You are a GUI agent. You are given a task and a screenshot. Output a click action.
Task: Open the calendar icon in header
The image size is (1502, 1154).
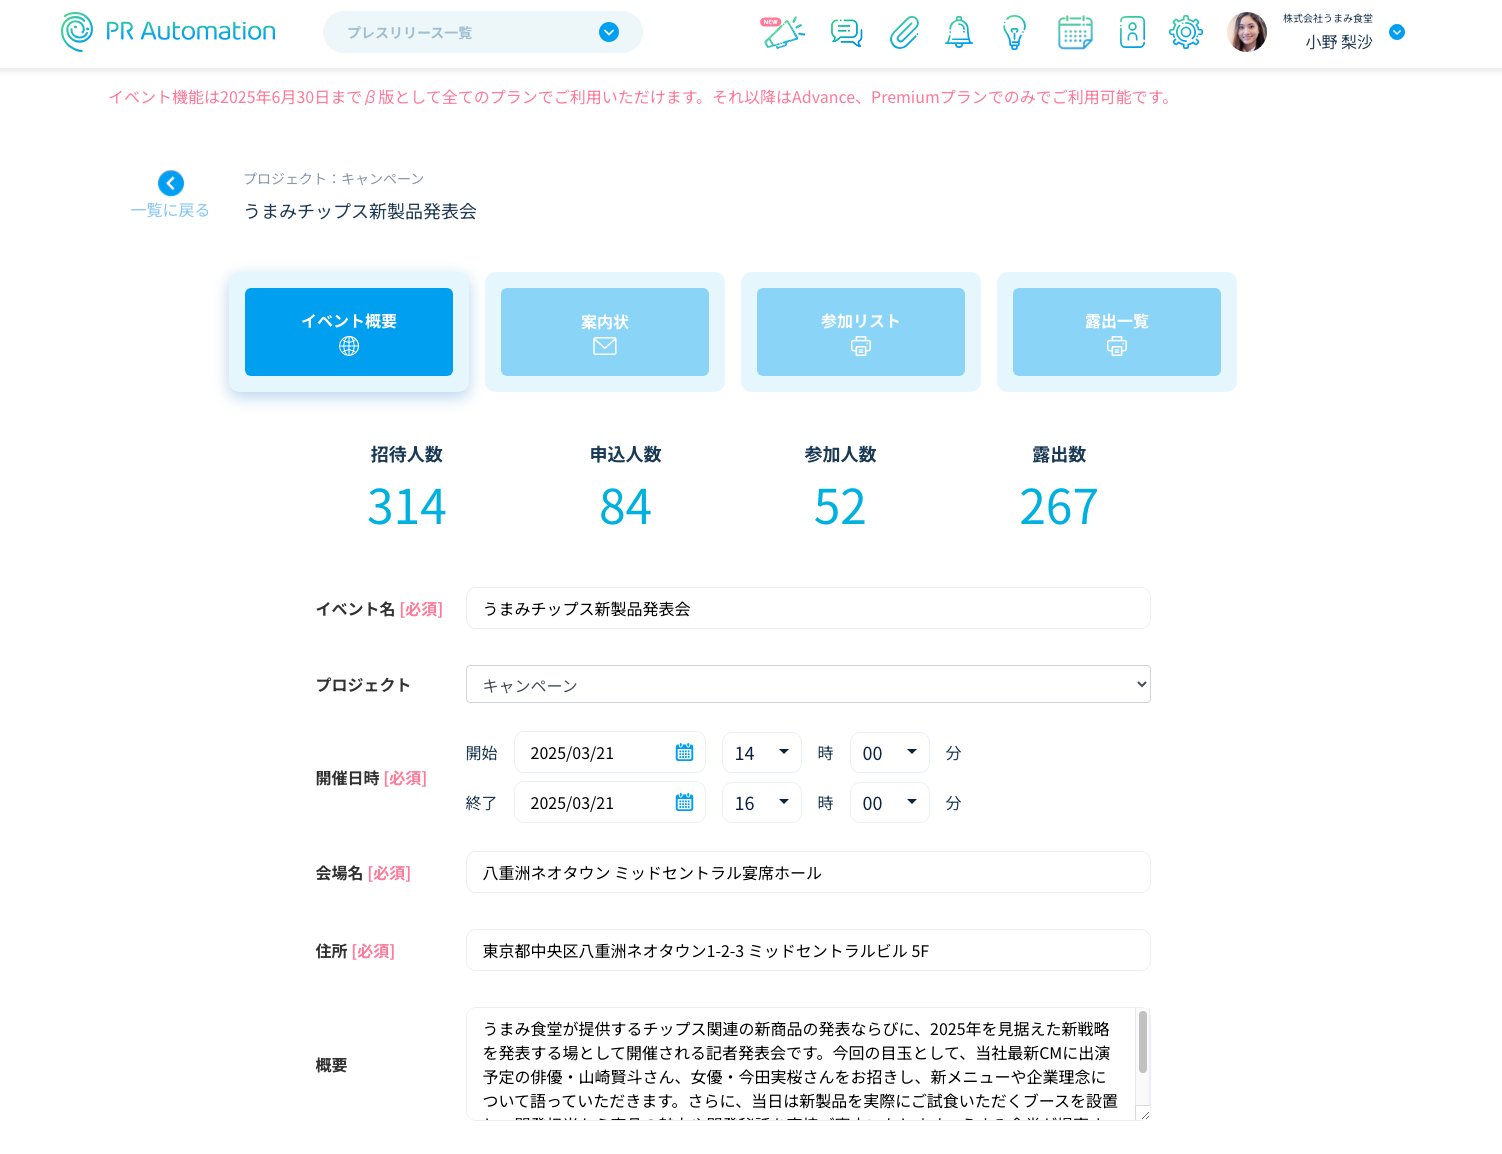click(x=1075, y=33)
